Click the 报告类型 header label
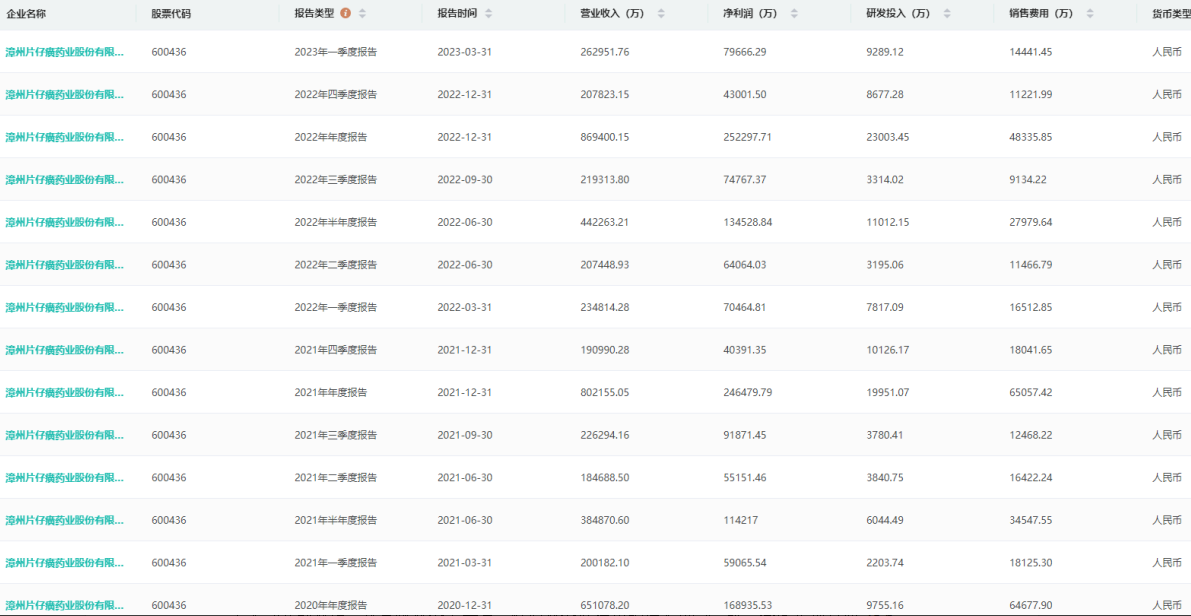 314,14
